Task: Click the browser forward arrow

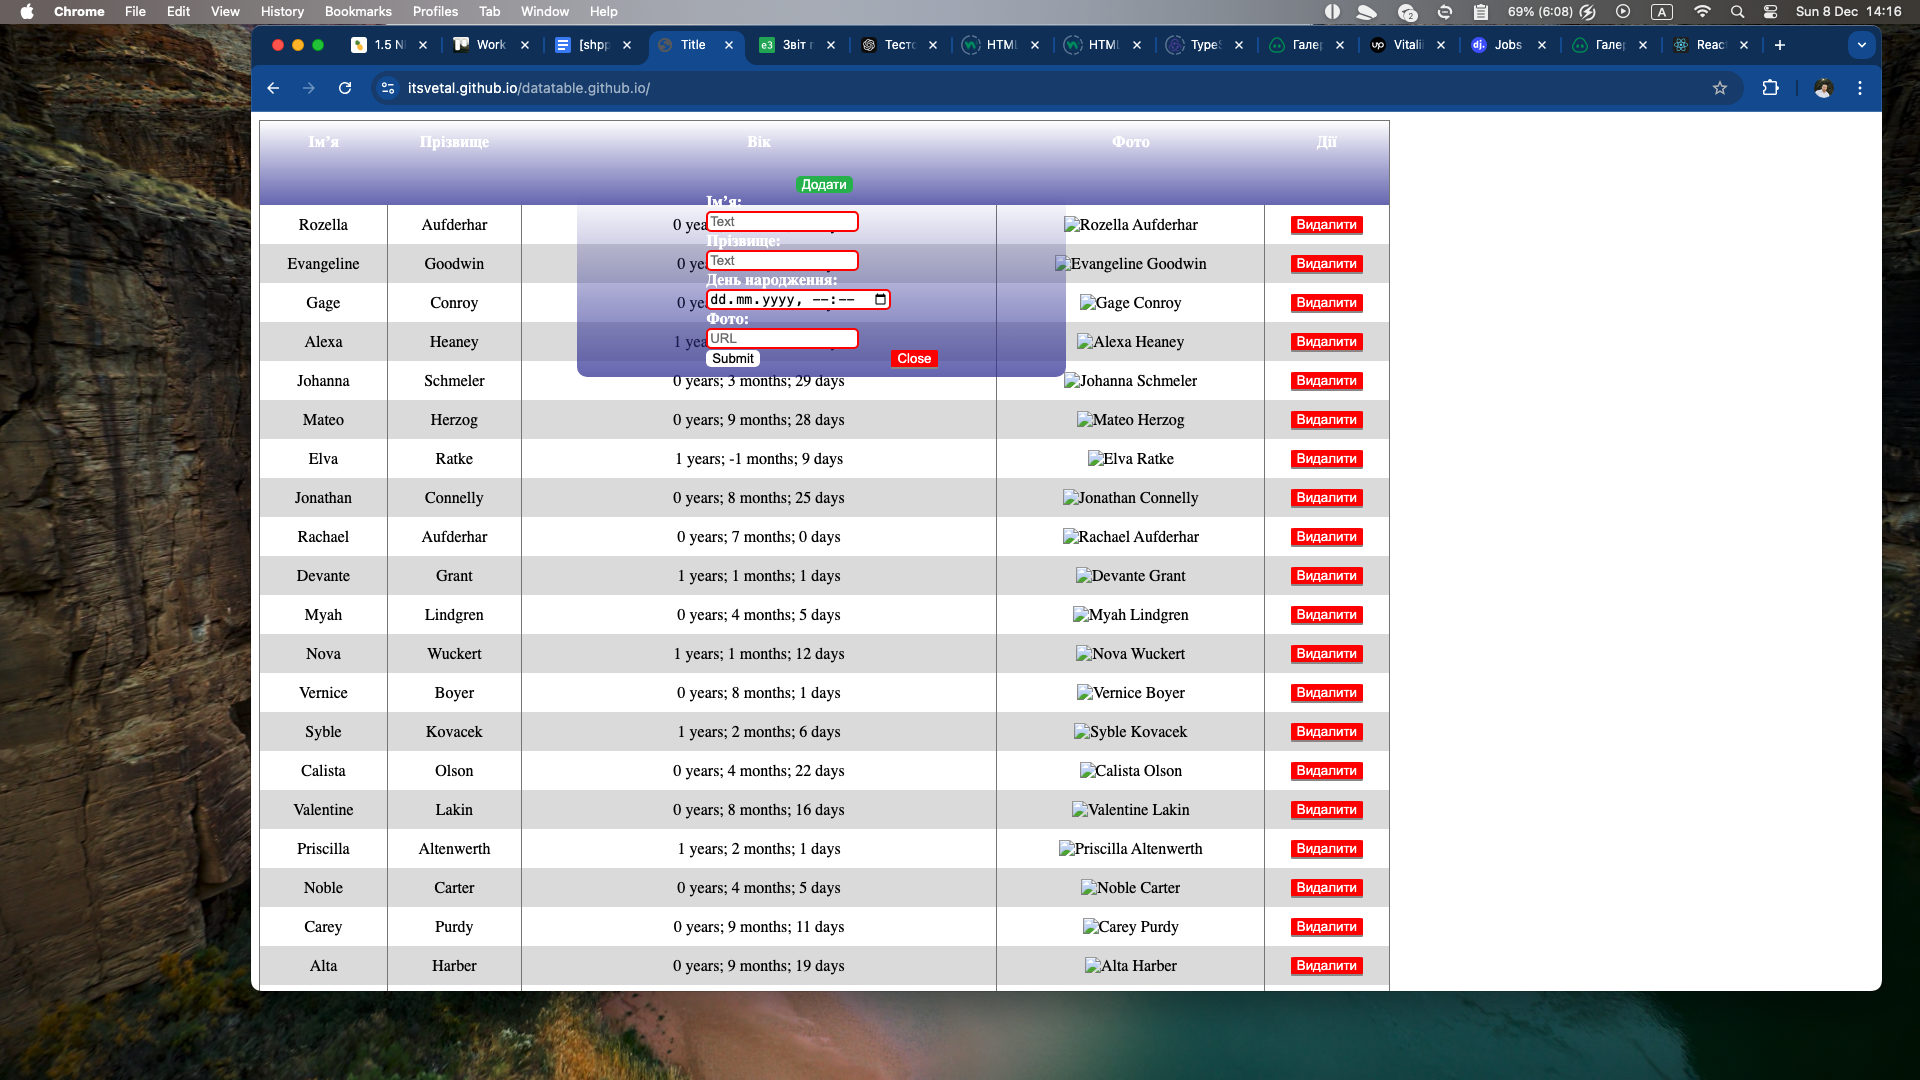Action: [x=309, y=88]
